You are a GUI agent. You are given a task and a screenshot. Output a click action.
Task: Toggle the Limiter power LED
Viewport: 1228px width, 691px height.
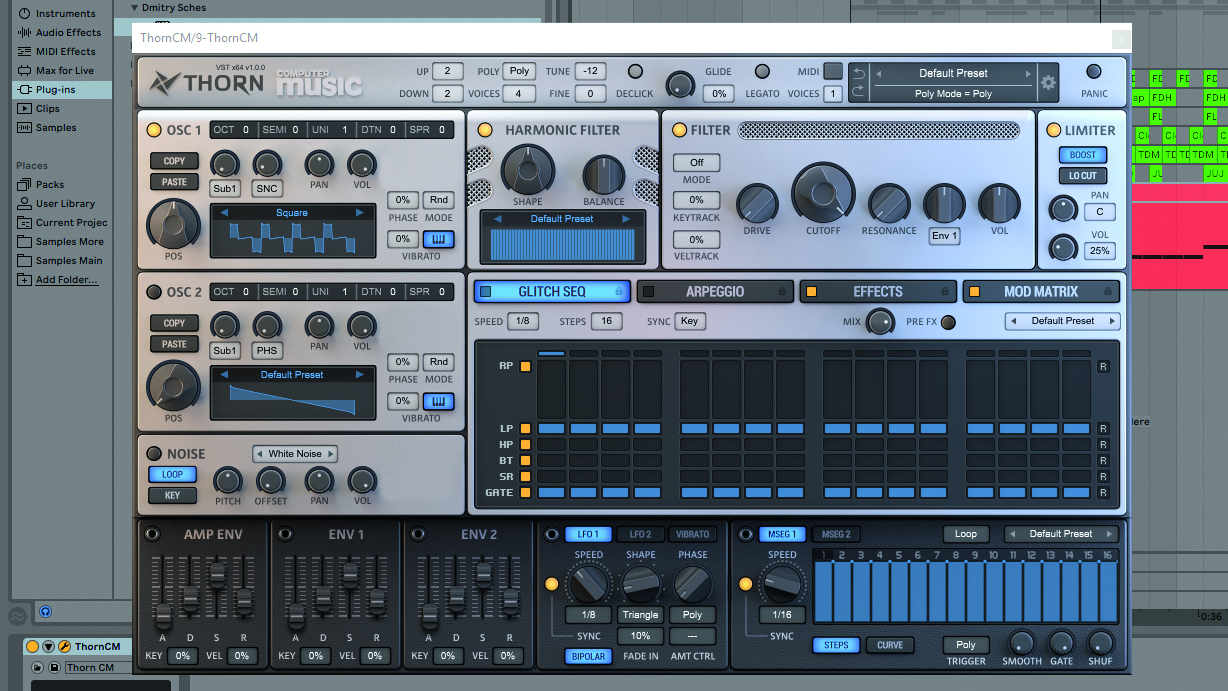(1053, 130)
